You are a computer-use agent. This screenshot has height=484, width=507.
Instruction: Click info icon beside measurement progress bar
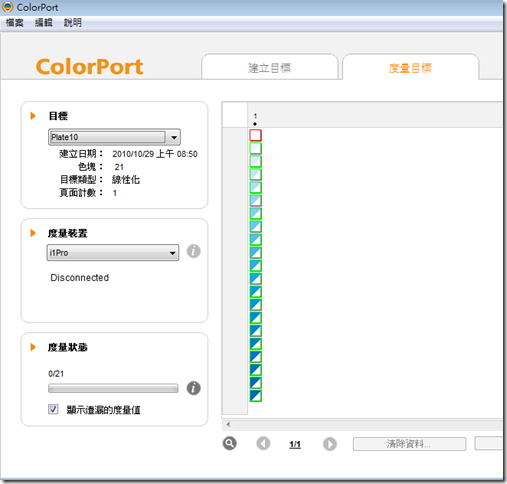[193, 388]
